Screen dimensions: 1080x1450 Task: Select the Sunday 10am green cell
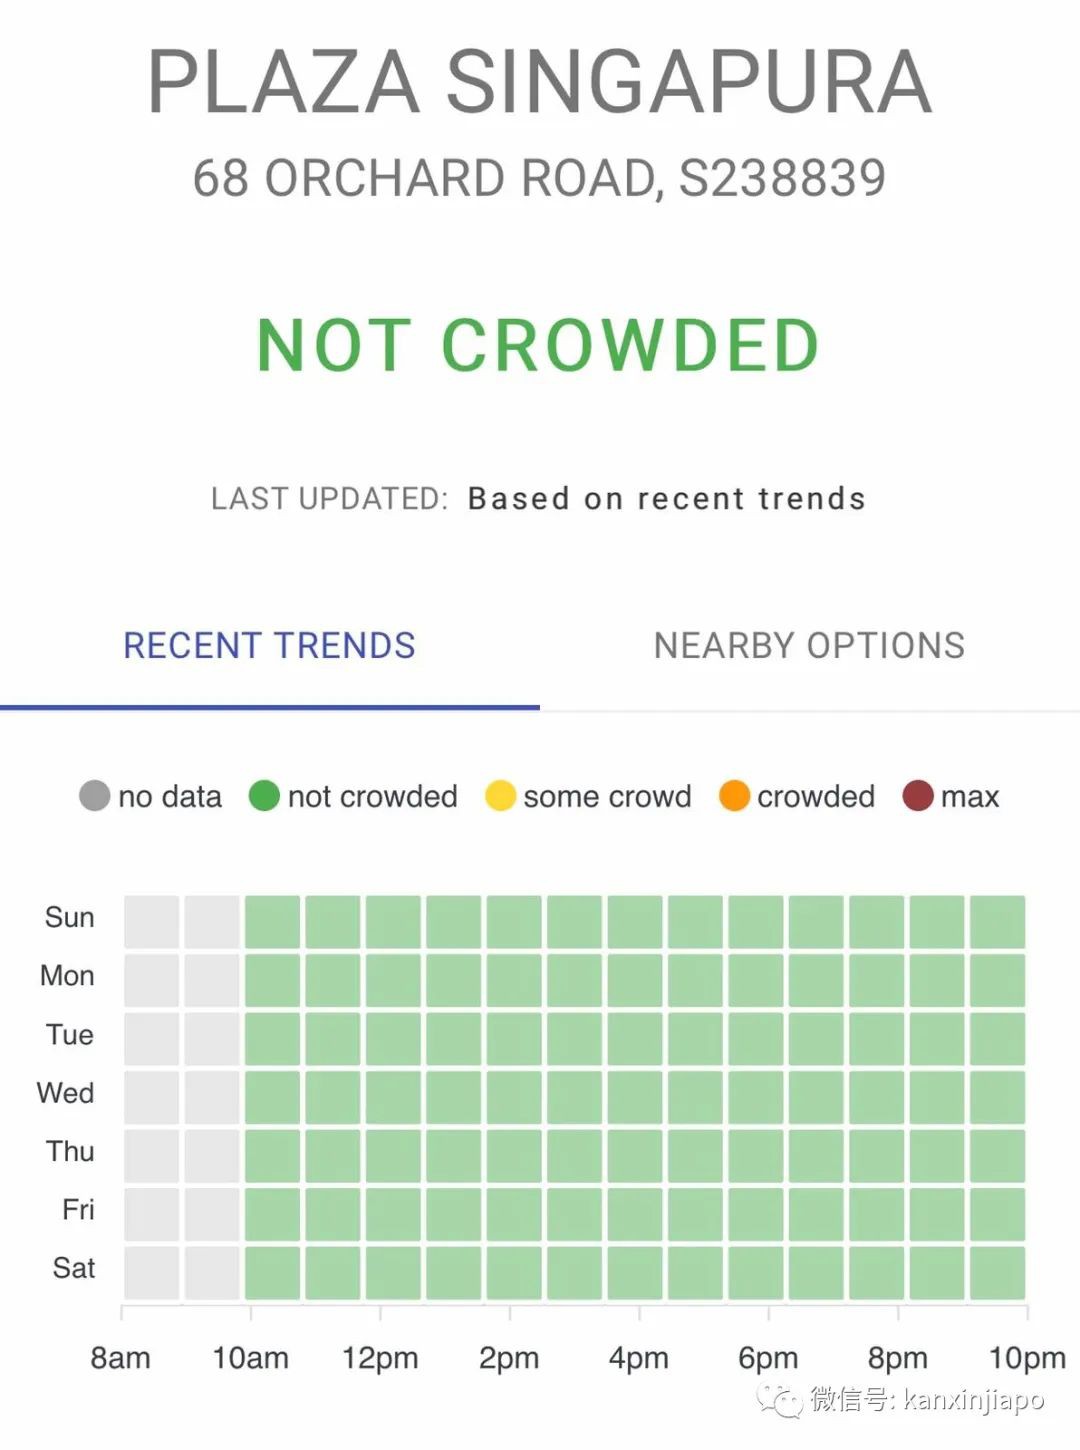pos(272,922)
